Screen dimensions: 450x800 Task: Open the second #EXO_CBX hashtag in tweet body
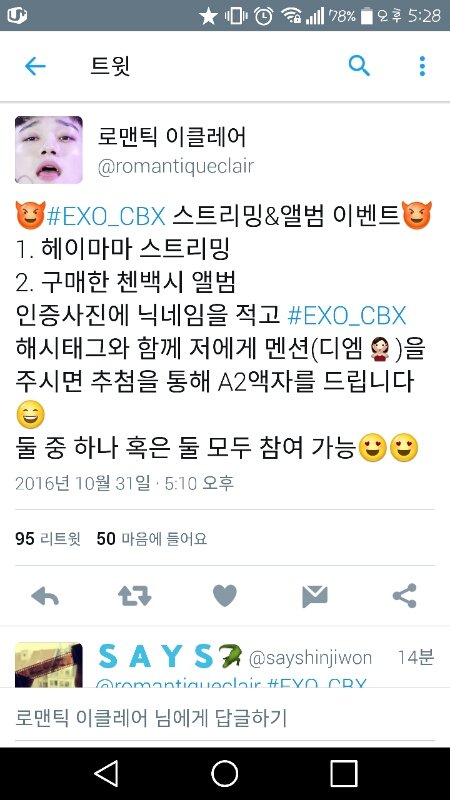click(x=347, y=316)
